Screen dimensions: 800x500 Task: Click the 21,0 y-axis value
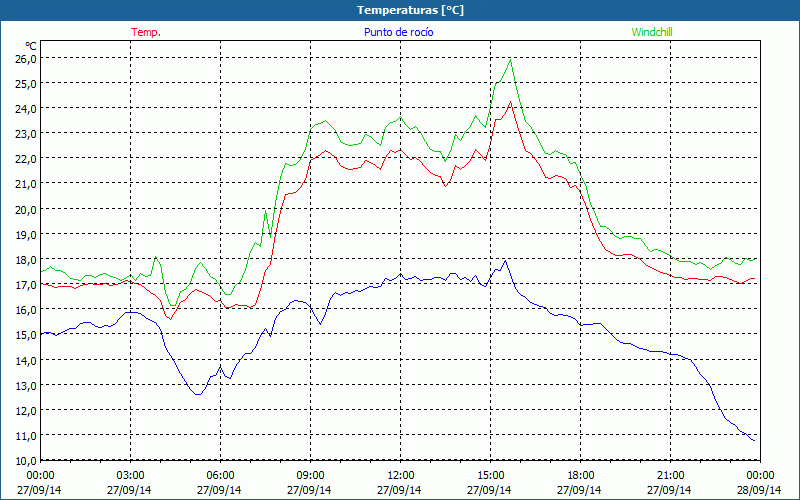(x=27, y=184)
